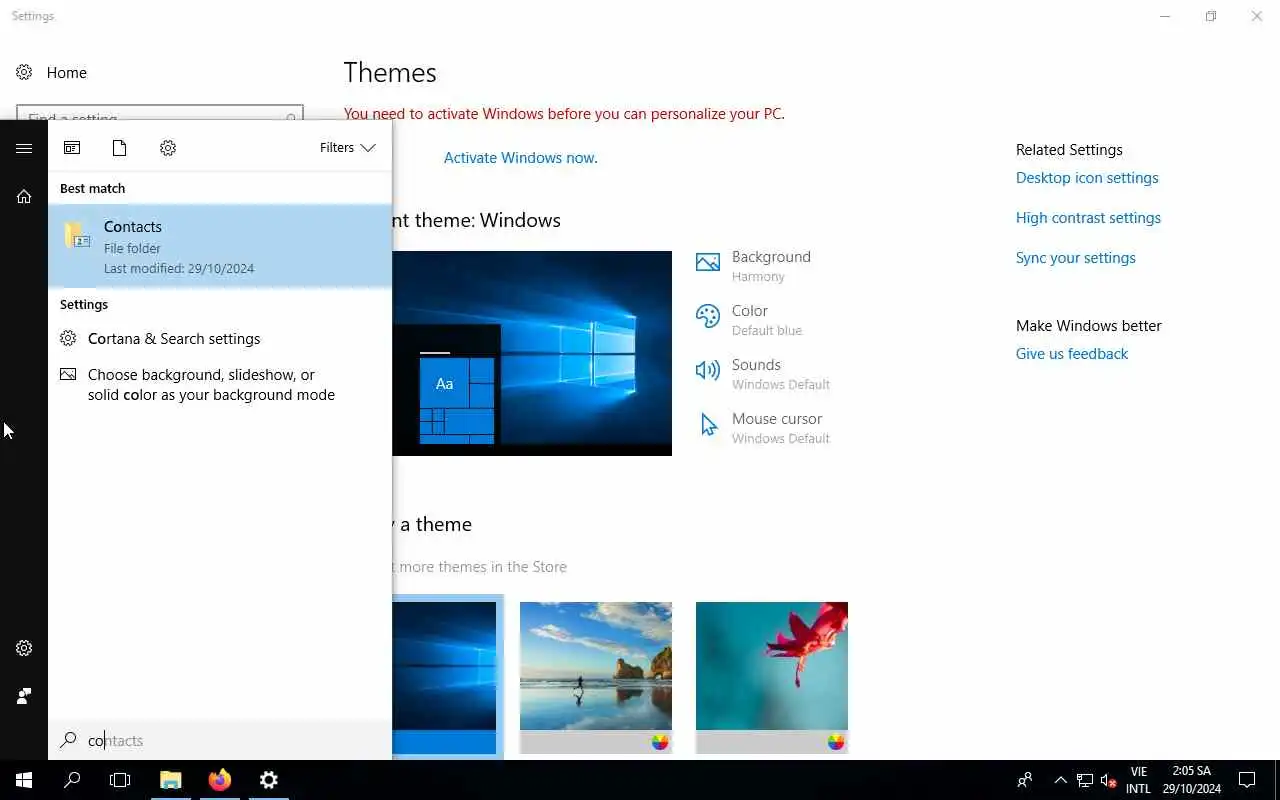
Task: Open the Action Center notifications icon
Action: 1247,780
